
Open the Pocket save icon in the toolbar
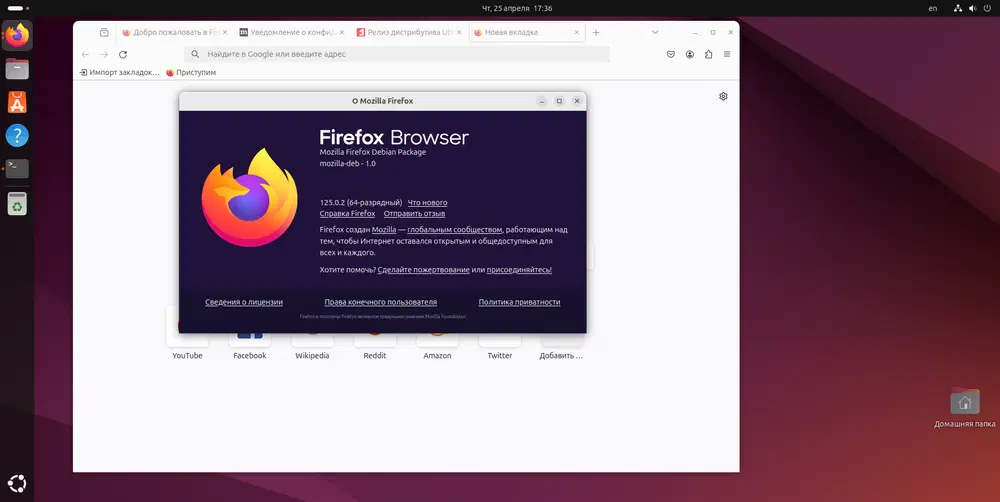(671, 55)
